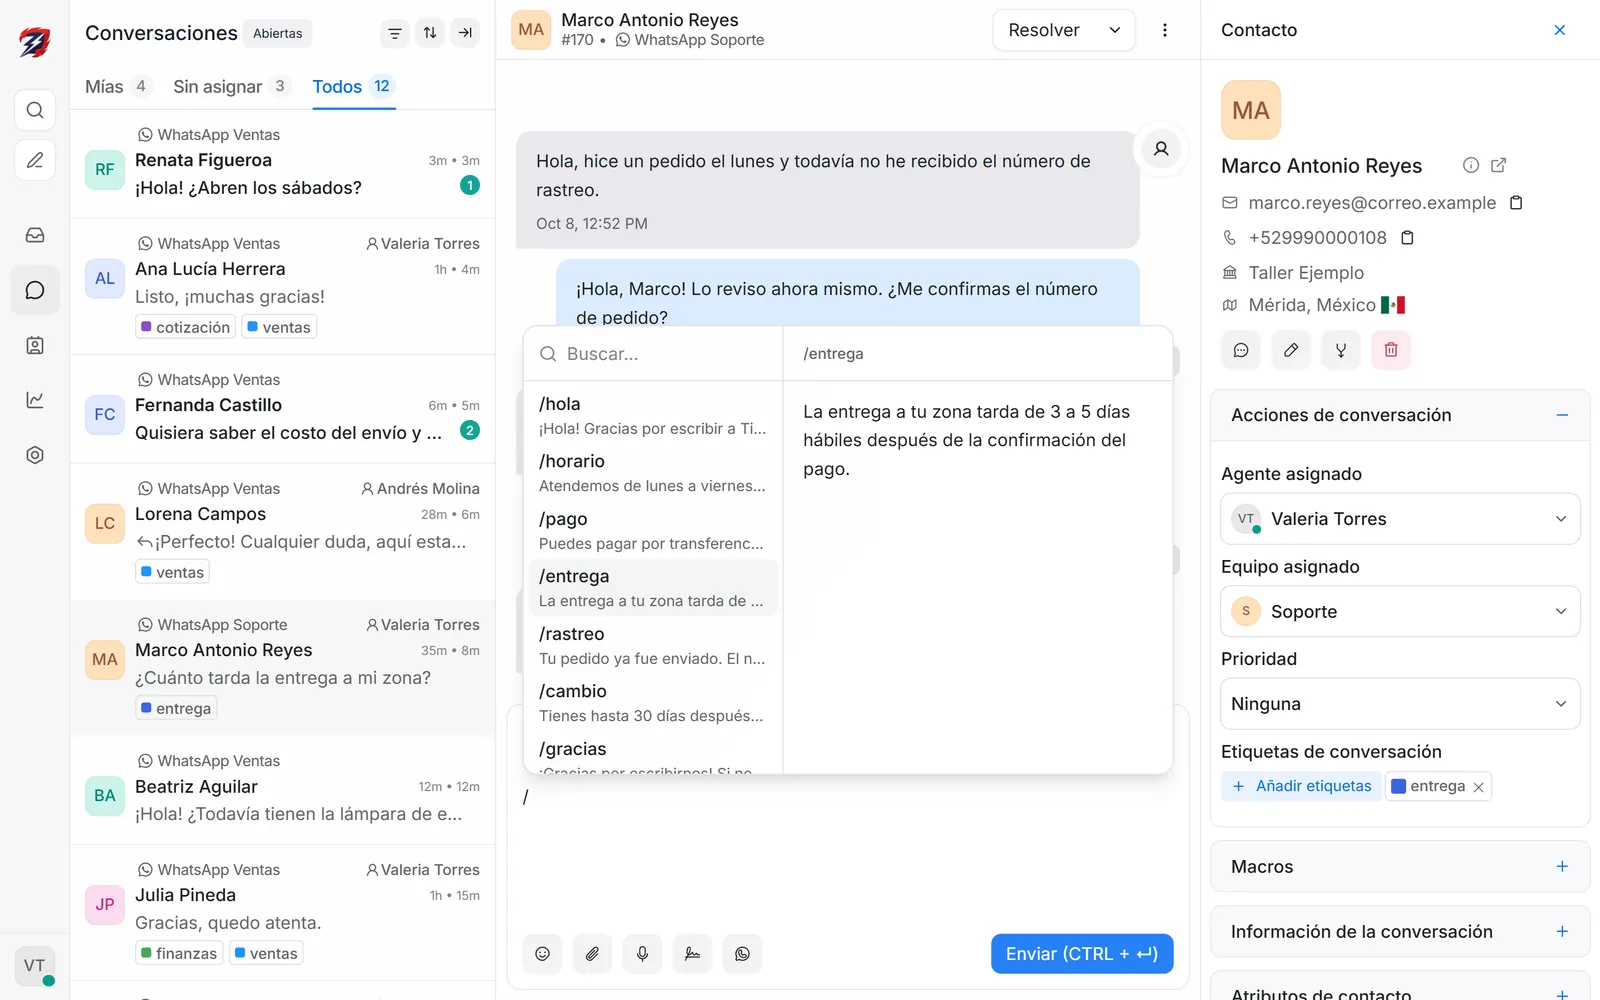Click the microphone audio record icon
The width and height of the screenshot is (1600, 1000).
point(642,954)
